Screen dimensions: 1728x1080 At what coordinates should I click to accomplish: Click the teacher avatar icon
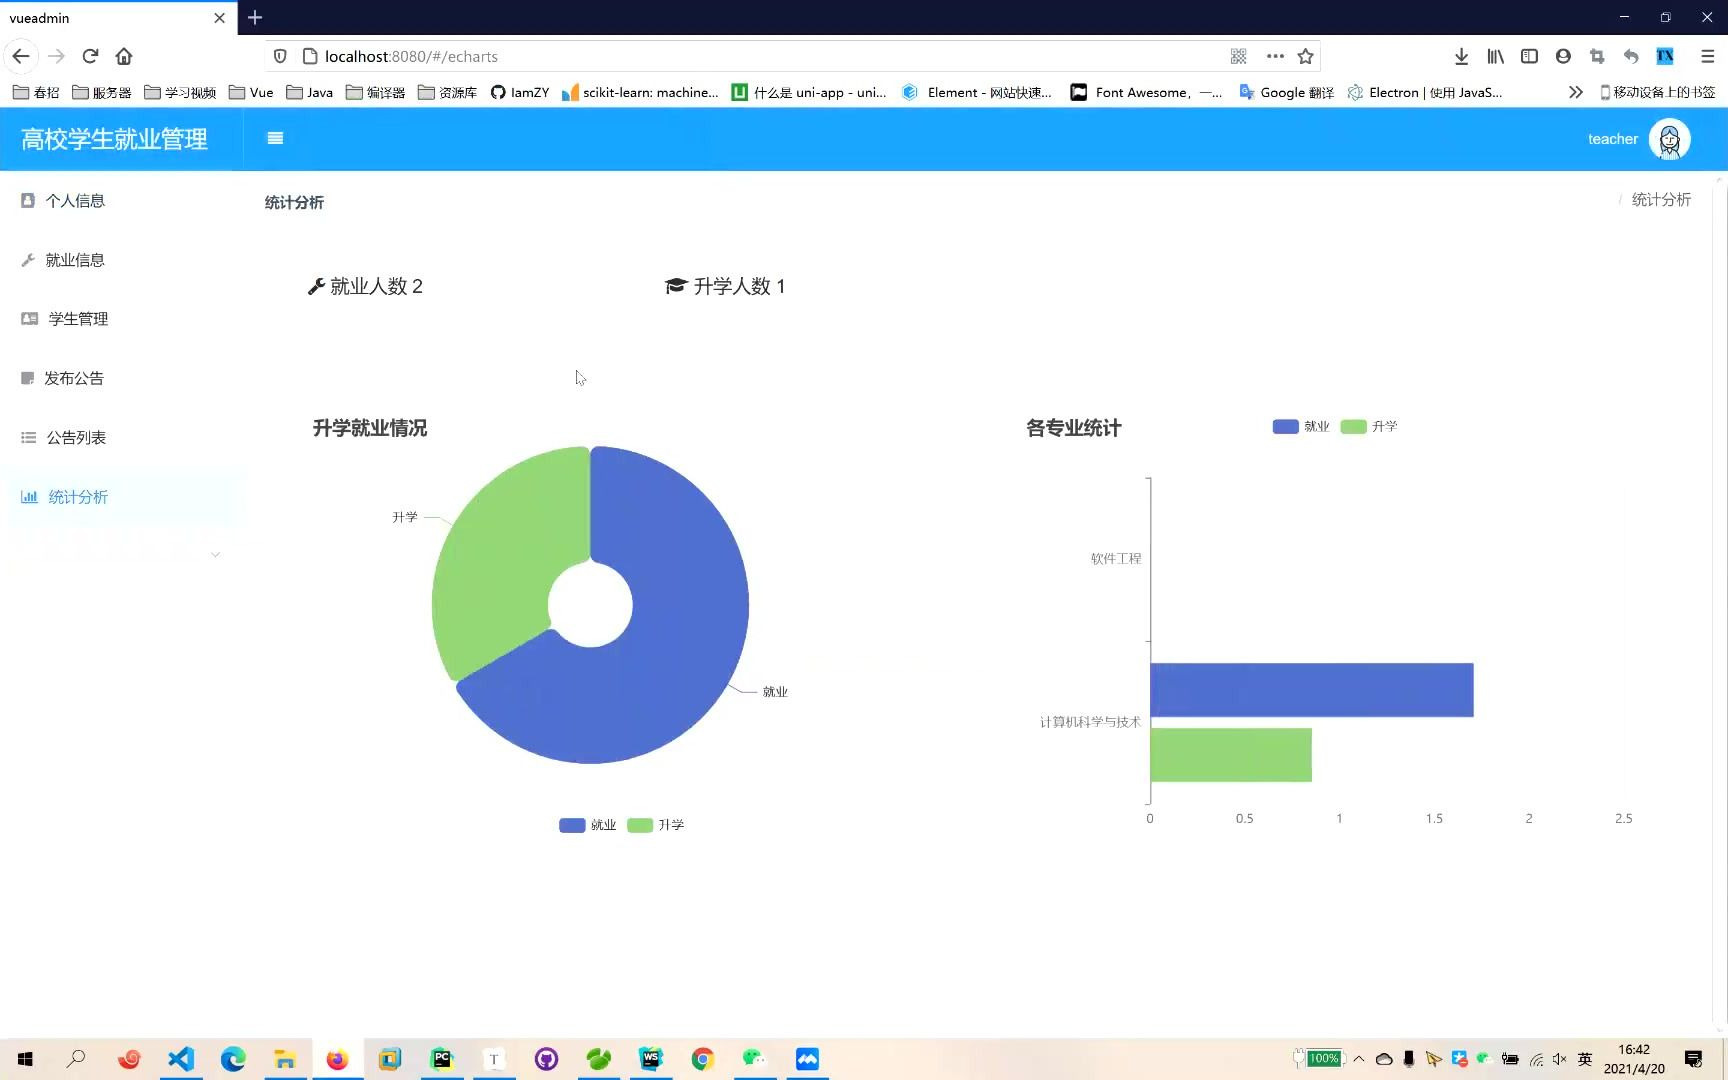1668,139
